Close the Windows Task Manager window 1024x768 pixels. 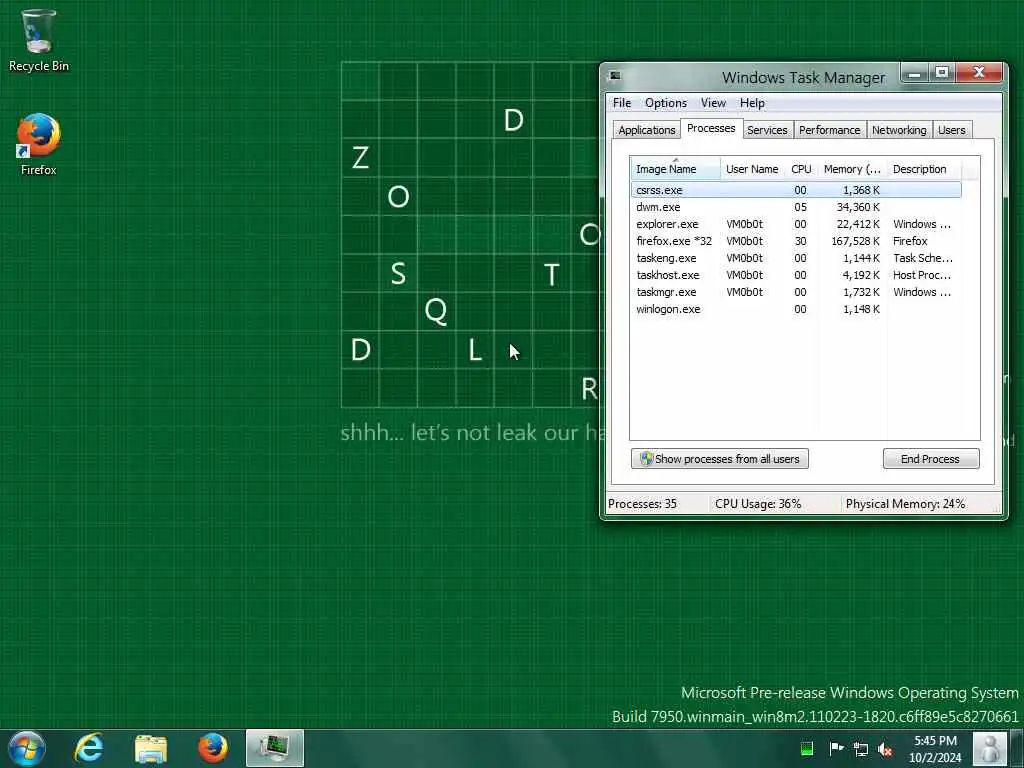979,73
